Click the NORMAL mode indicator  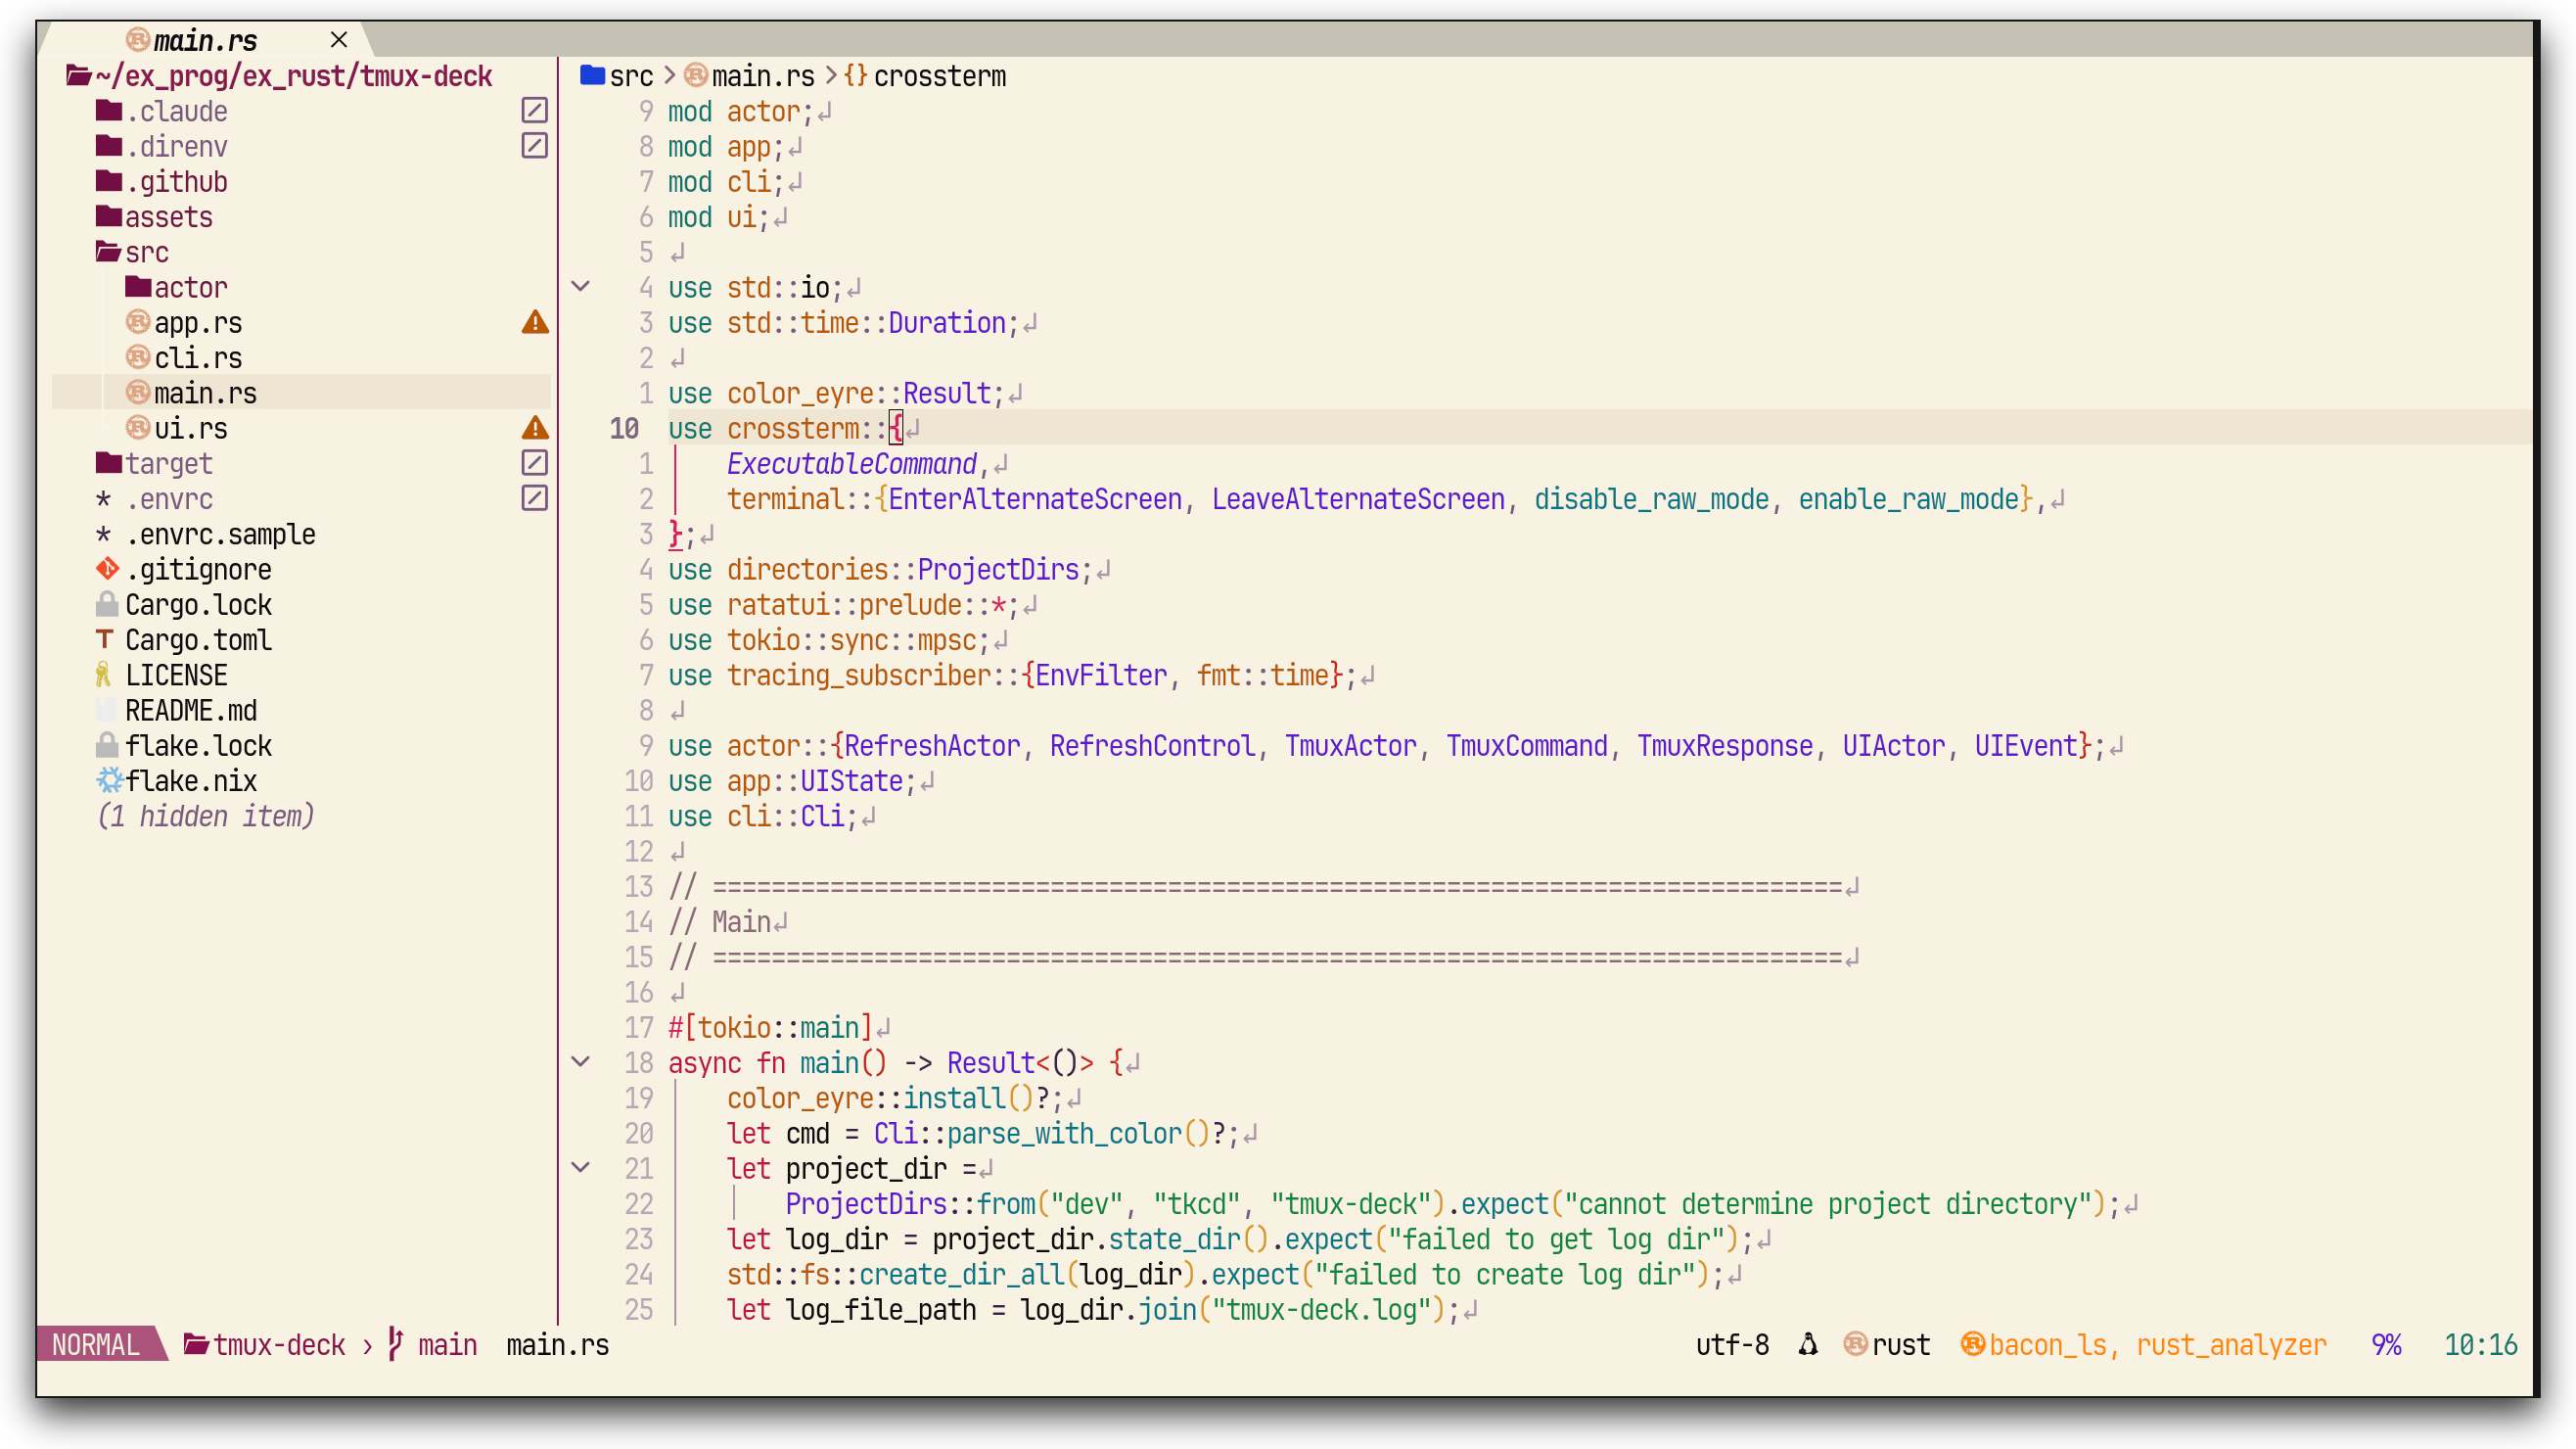(x=96, y=1344)
